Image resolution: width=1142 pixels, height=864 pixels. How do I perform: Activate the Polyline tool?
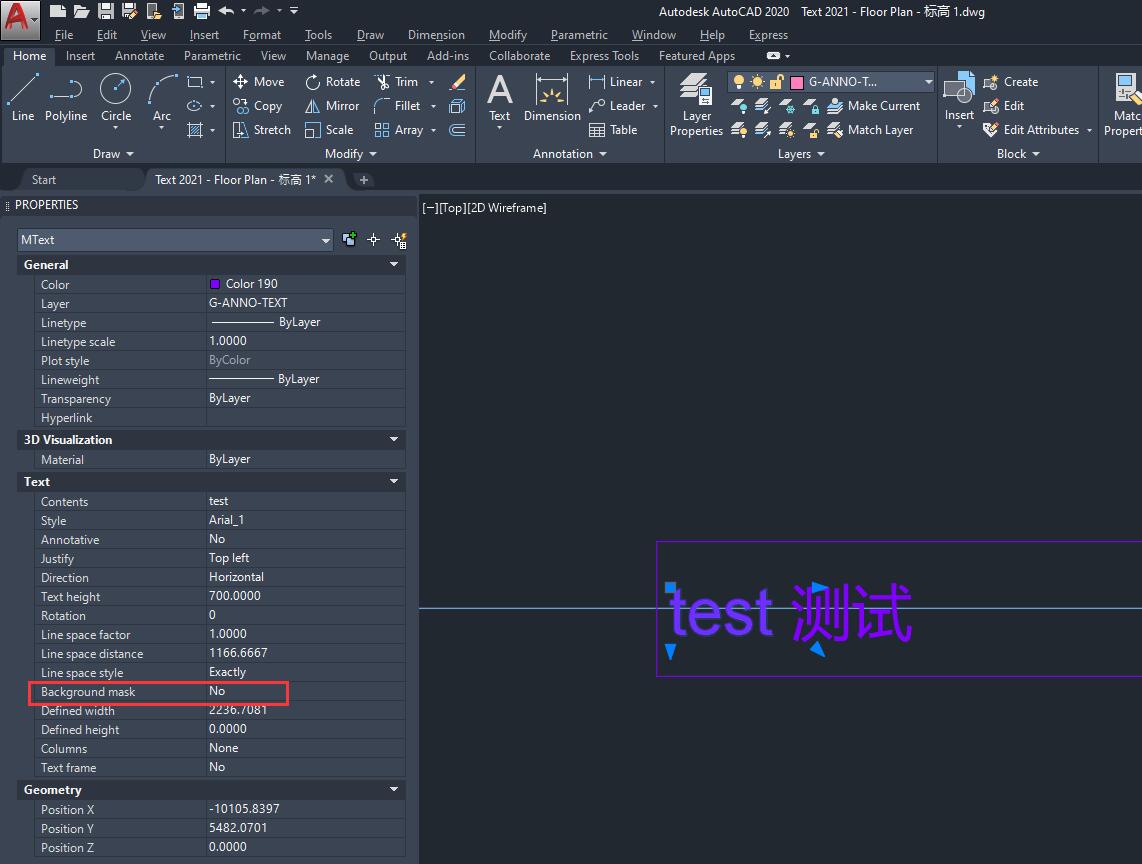coord(66,100)
